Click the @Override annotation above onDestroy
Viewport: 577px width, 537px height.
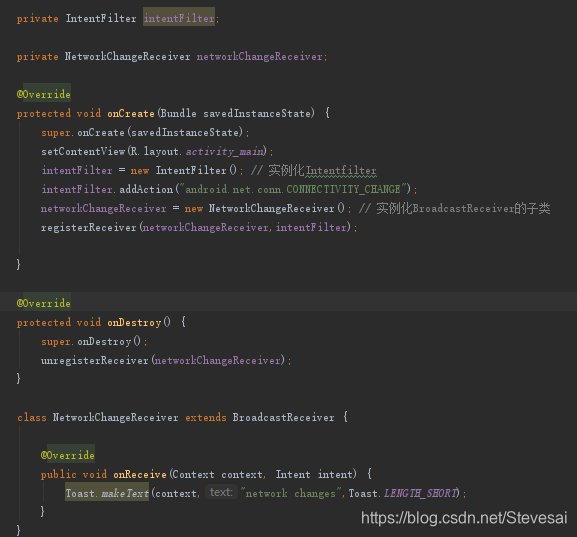tap(44, 303)
